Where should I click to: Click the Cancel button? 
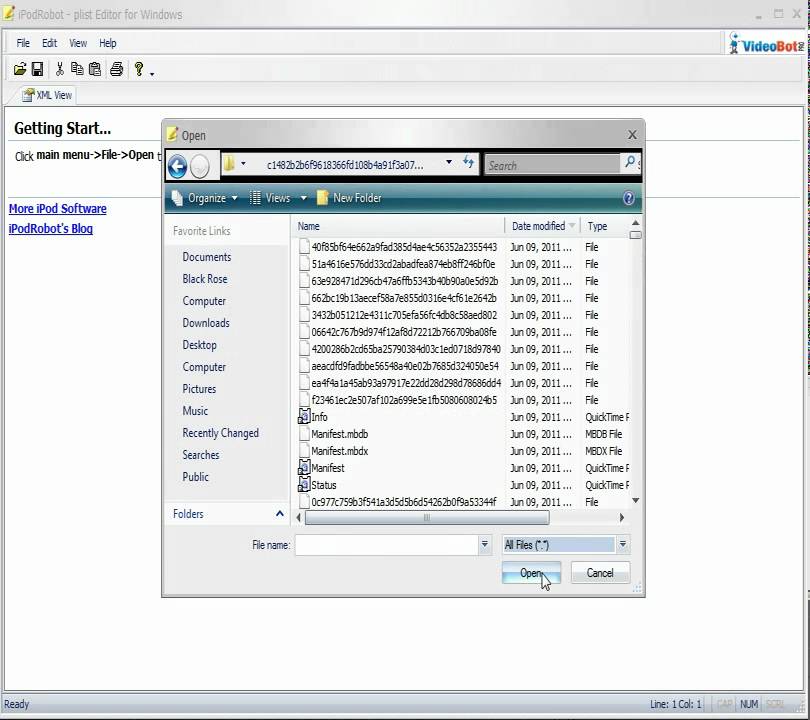[x=600, y=573]
